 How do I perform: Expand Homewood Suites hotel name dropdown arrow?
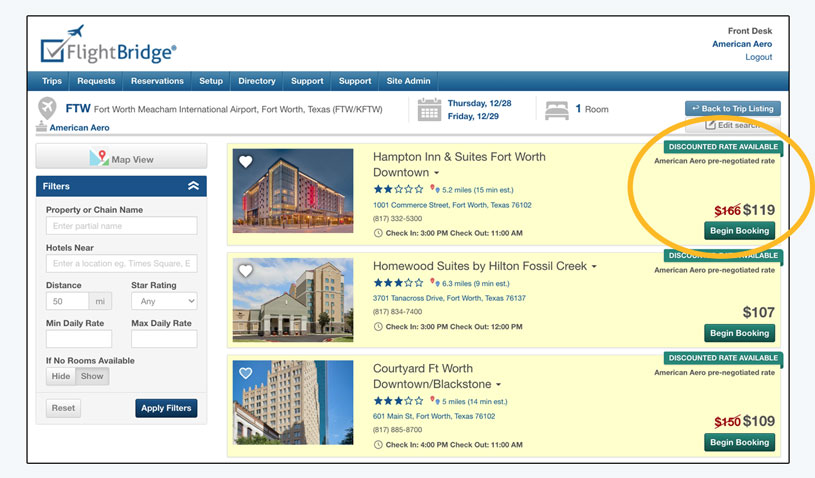click(594, 267)
